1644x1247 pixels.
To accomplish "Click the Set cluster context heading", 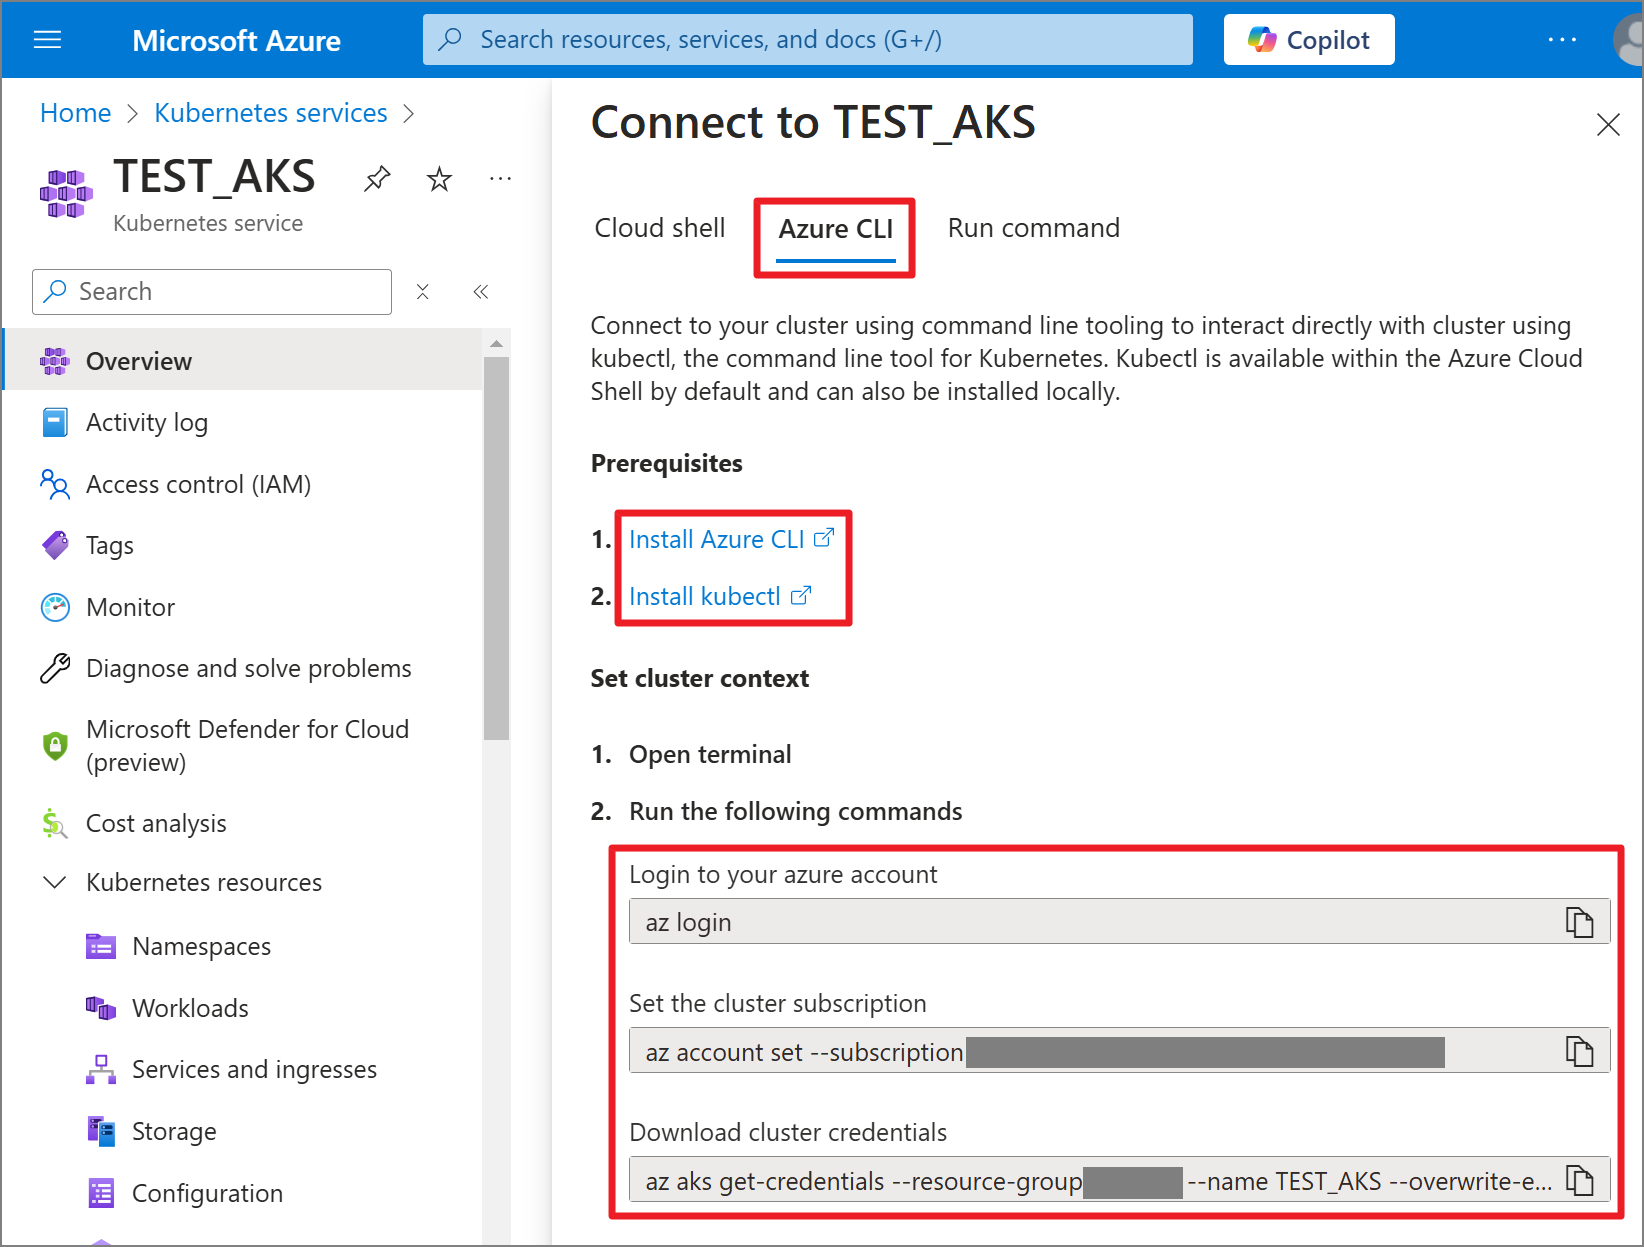I will [699, 679].
